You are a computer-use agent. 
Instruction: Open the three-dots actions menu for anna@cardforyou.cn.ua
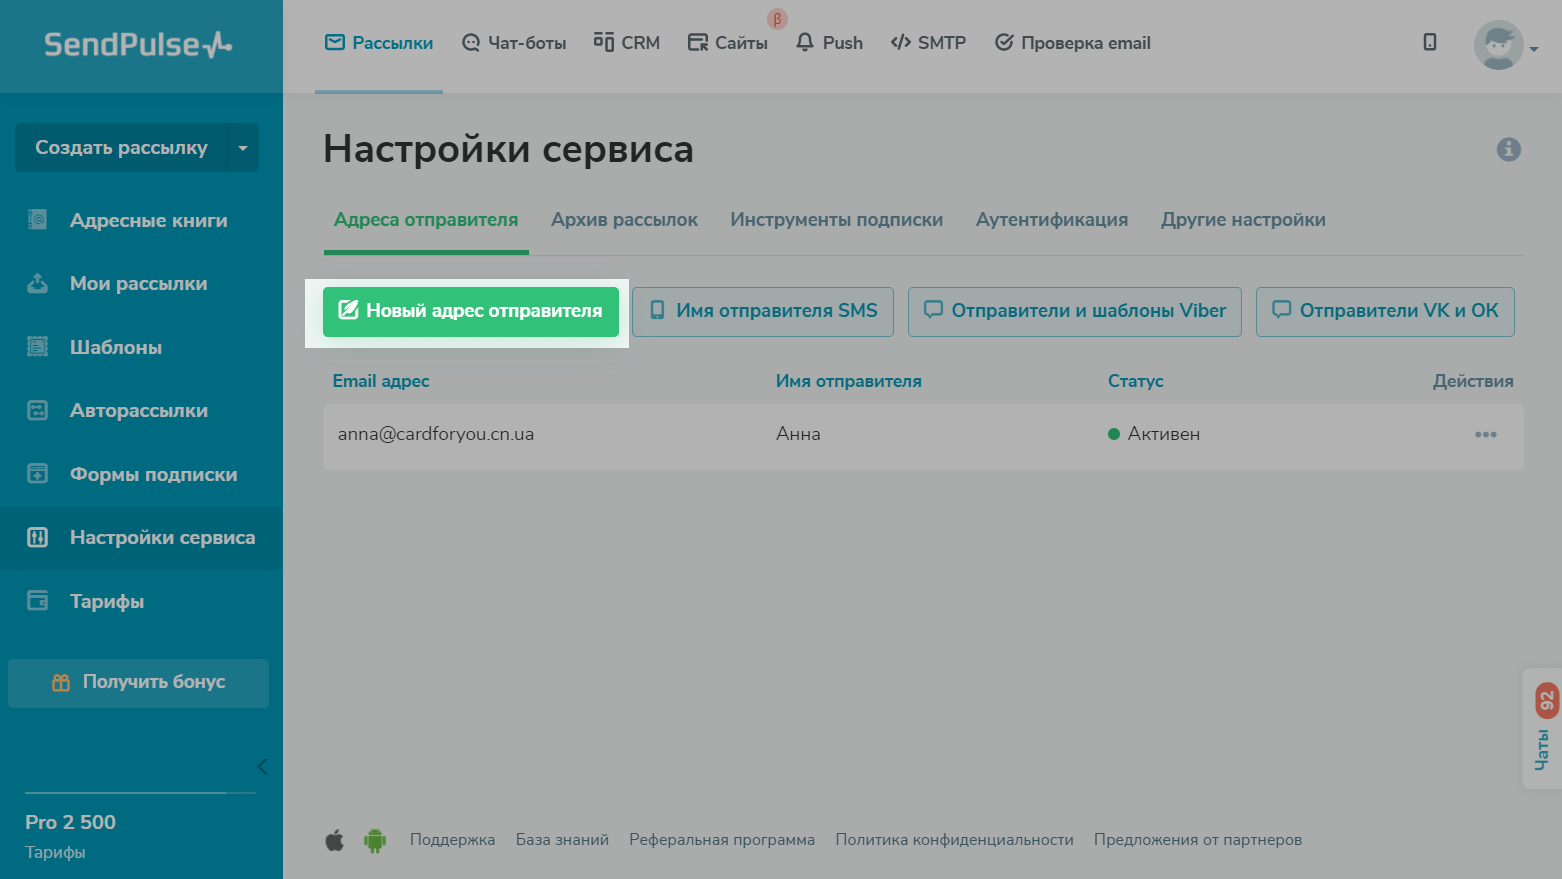click(1485, 434)
